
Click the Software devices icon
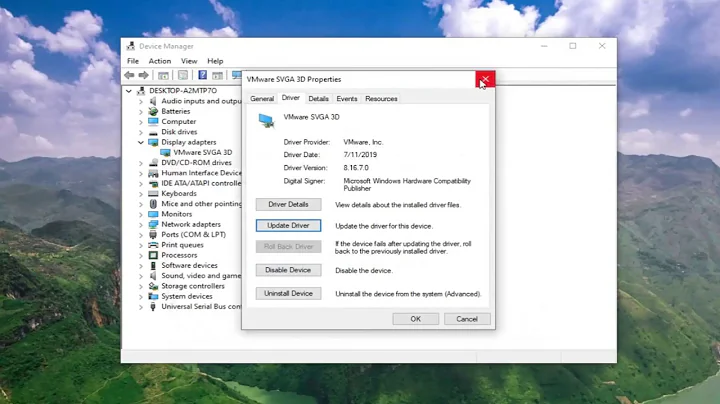(x=153, y=265)
